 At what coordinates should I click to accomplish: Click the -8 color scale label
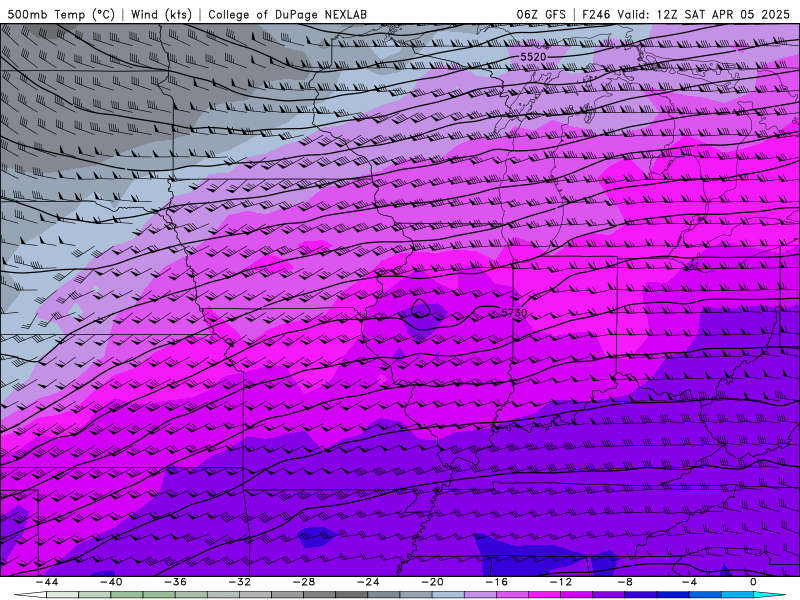(625, 582)
